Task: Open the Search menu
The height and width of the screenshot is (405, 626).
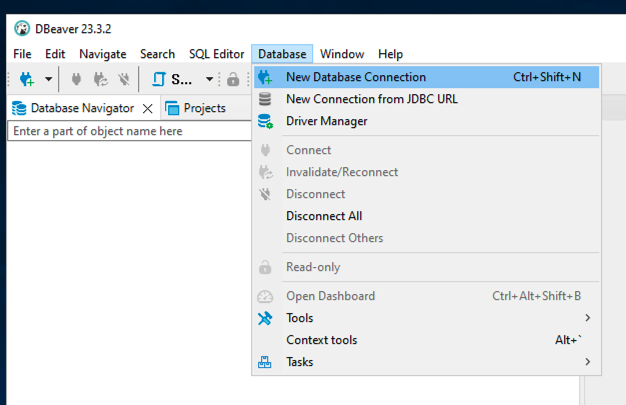Action: (x=157, y=54)
